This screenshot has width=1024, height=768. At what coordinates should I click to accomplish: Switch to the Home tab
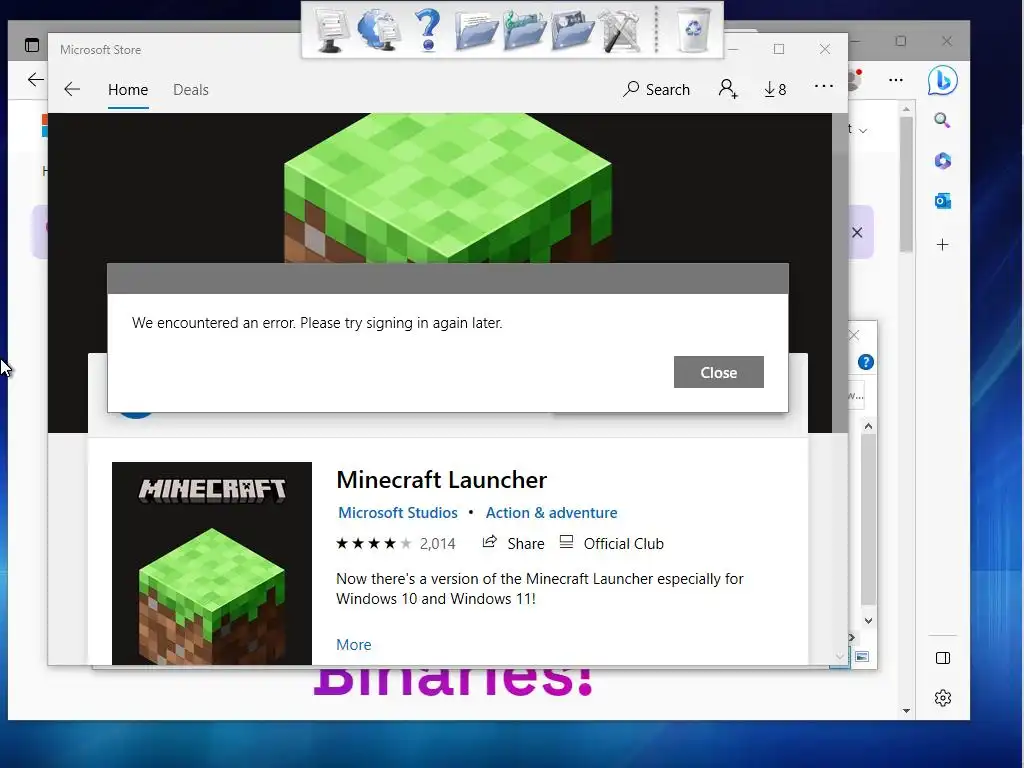(x=128, y=89)
